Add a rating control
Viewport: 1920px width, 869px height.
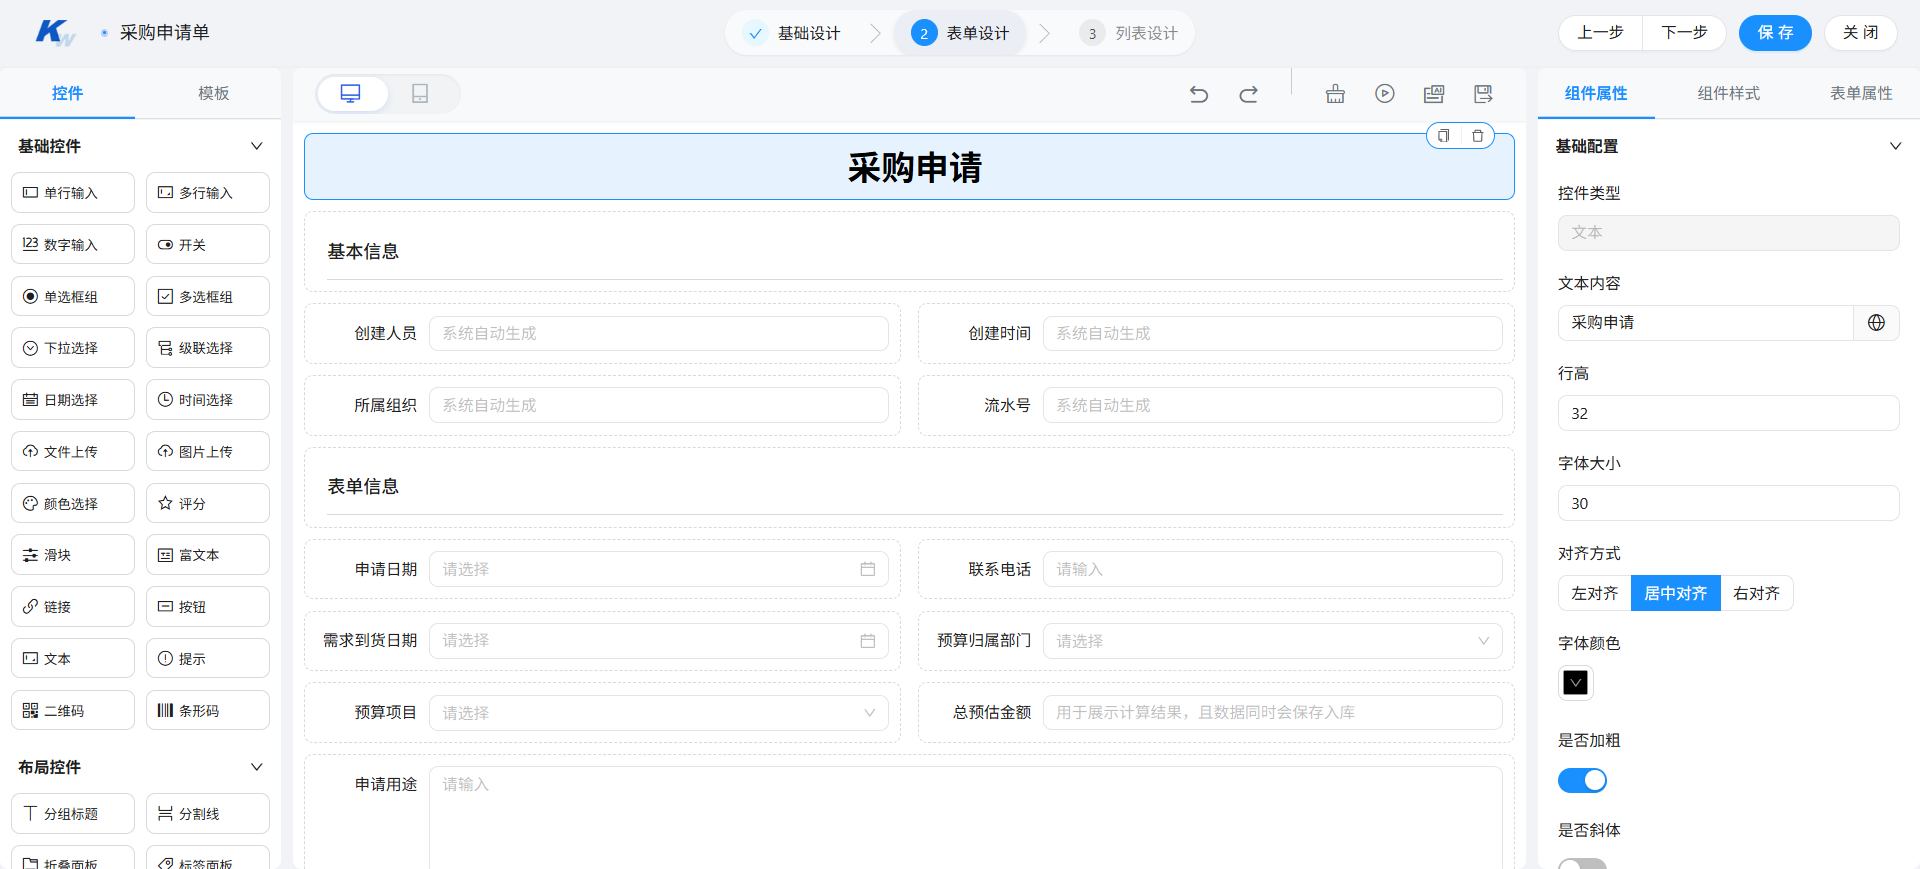coord(208,503)
